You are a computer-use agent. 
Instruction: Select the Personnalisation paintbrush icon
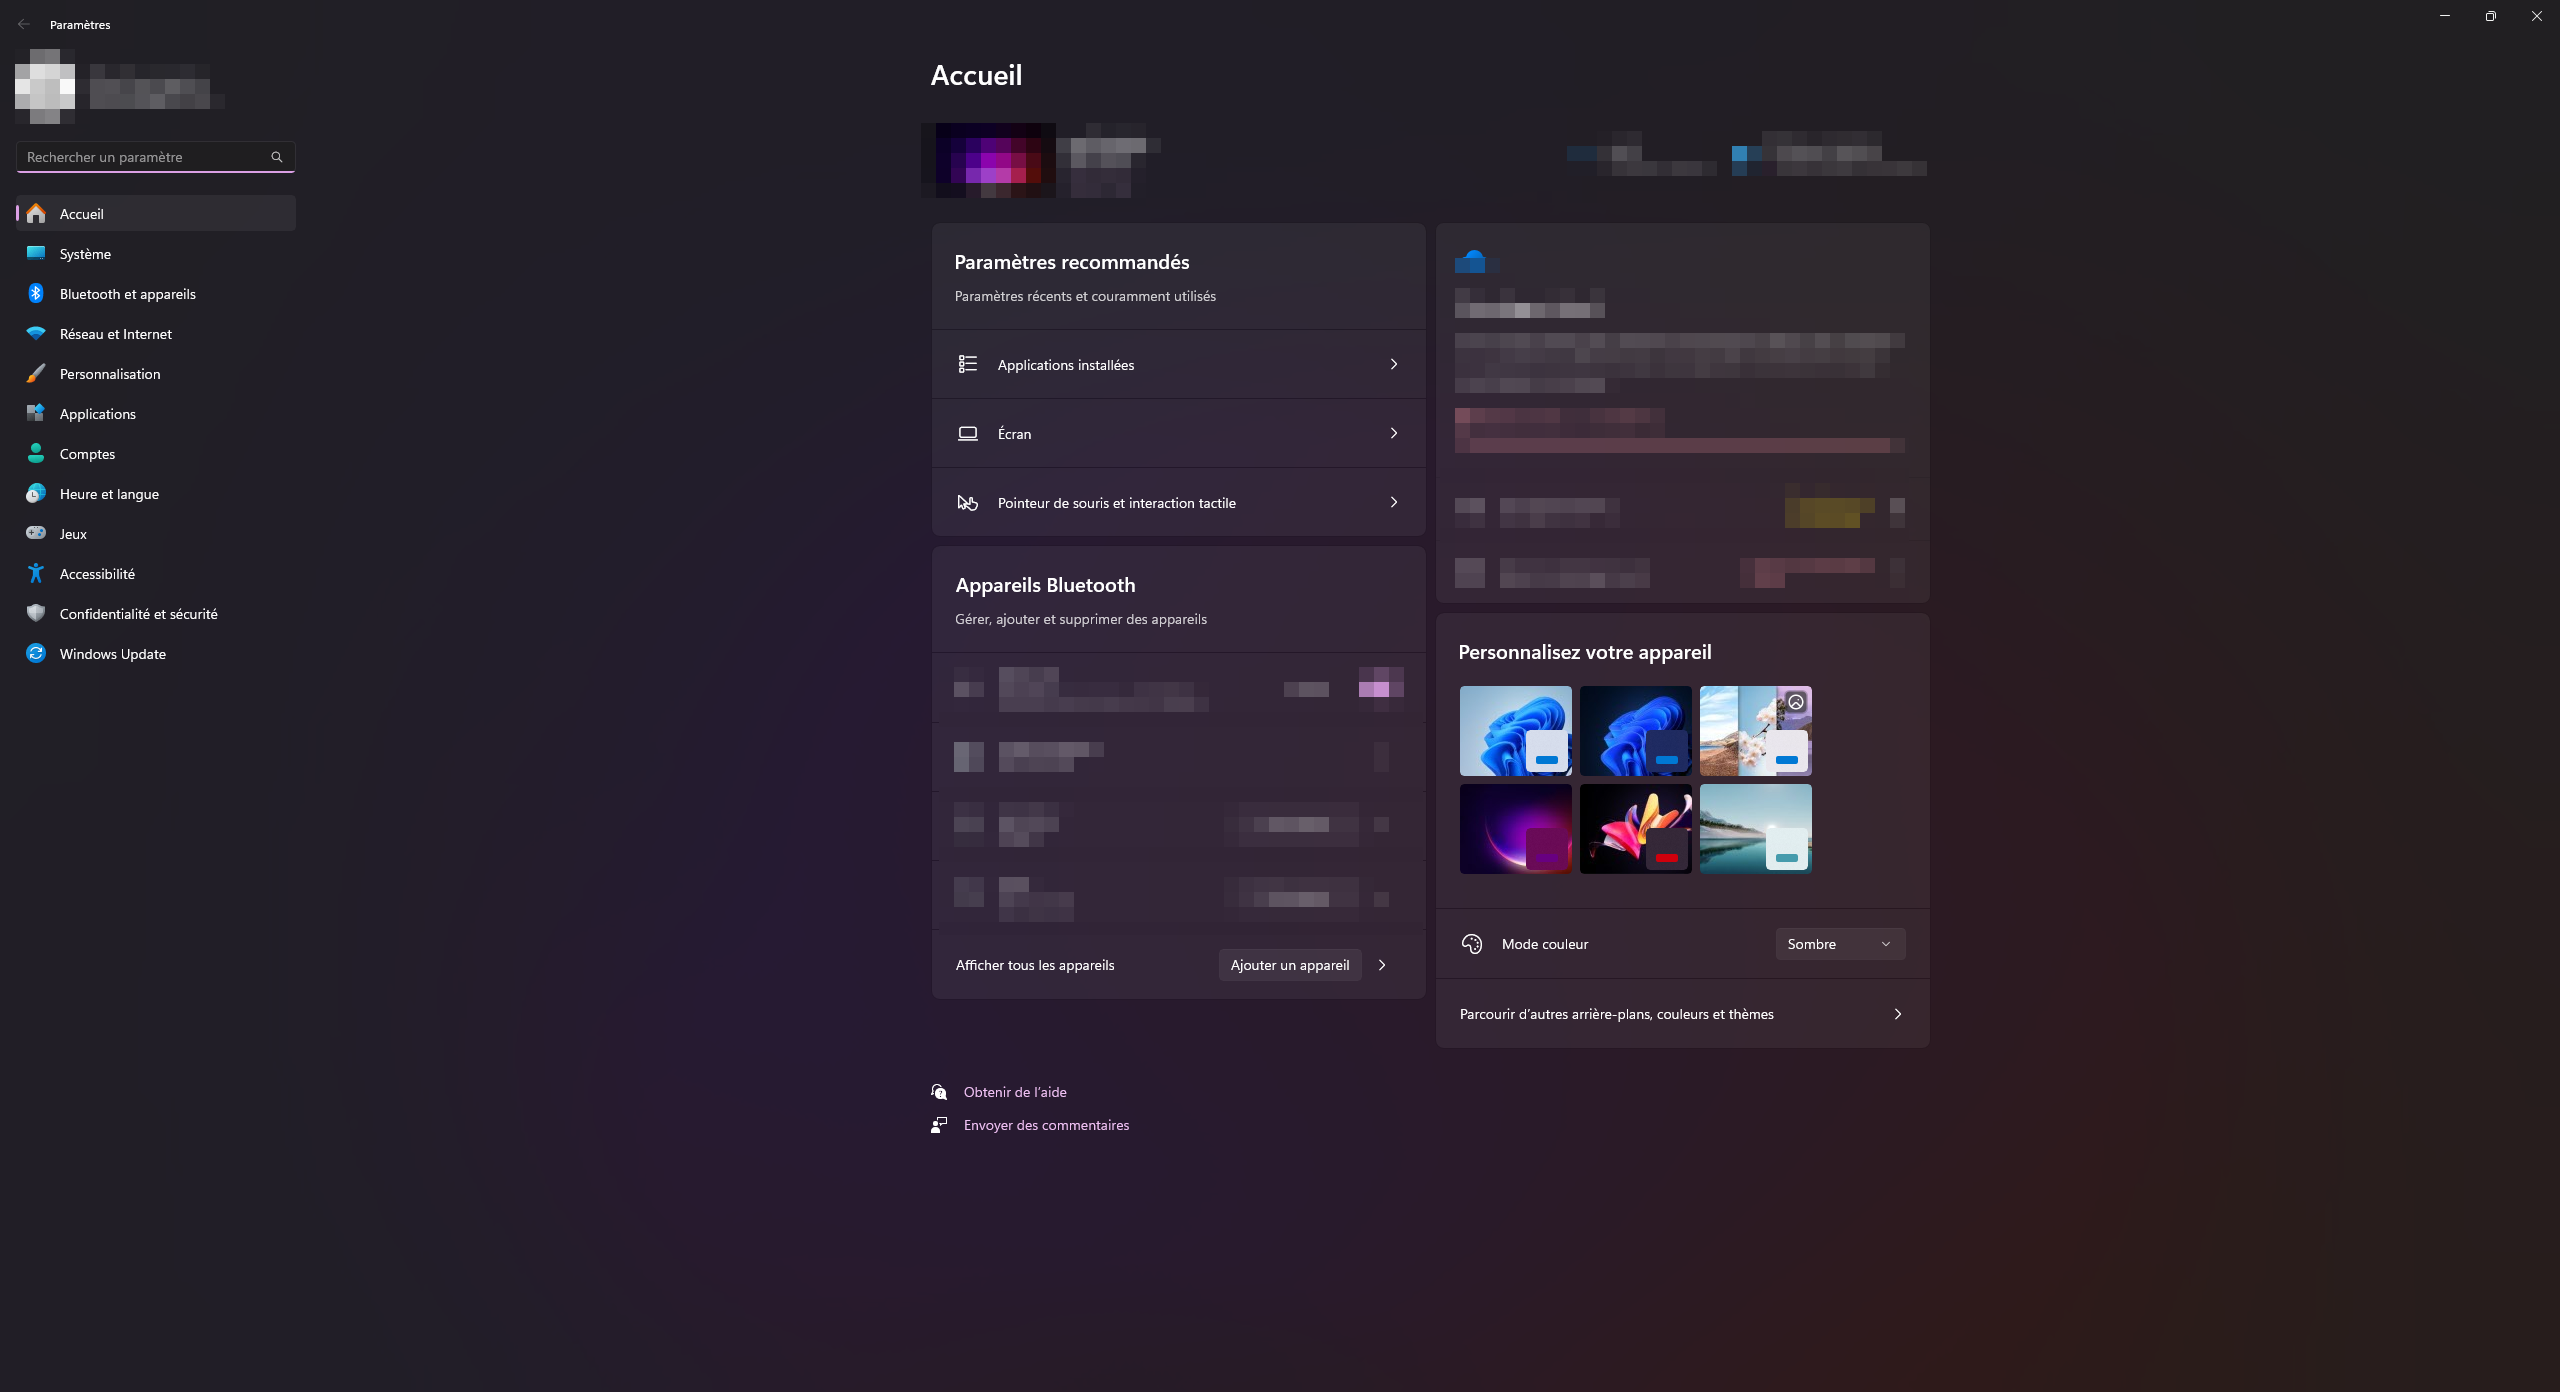[x=36, y=374]
